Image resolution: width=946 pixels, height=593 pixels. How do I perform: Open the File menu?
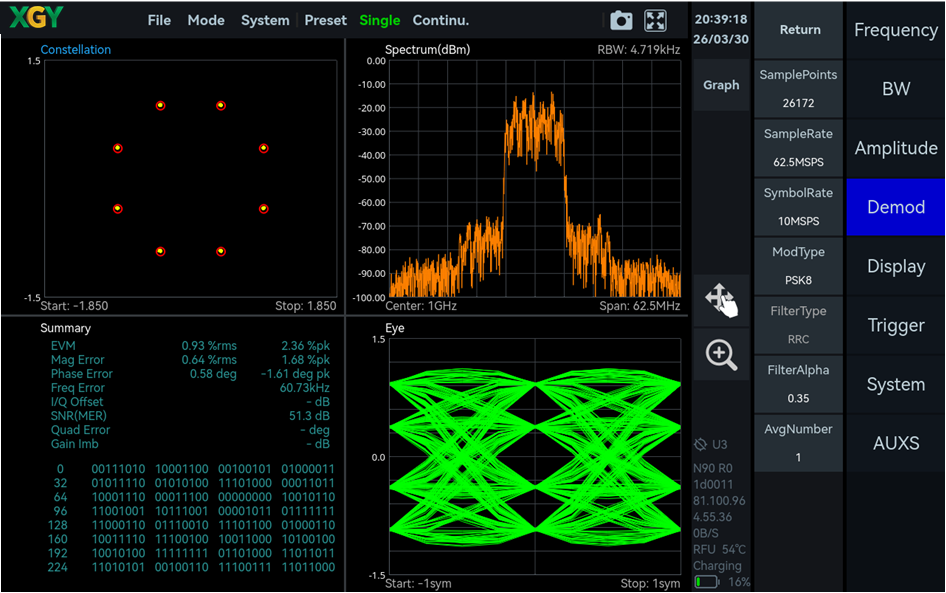click(159, 21)
